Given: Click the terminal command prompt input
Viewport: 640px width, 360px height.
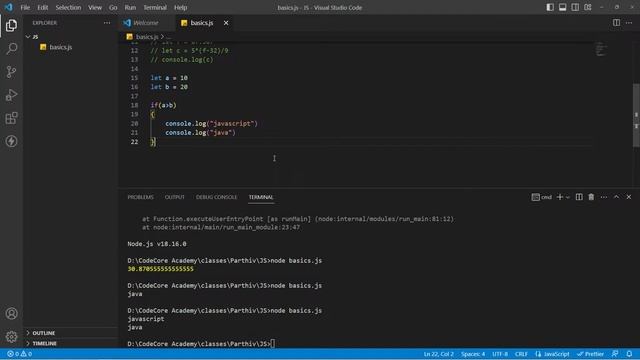Looking at the screenshot, I should pyautogui.click(x=273, y=344).
